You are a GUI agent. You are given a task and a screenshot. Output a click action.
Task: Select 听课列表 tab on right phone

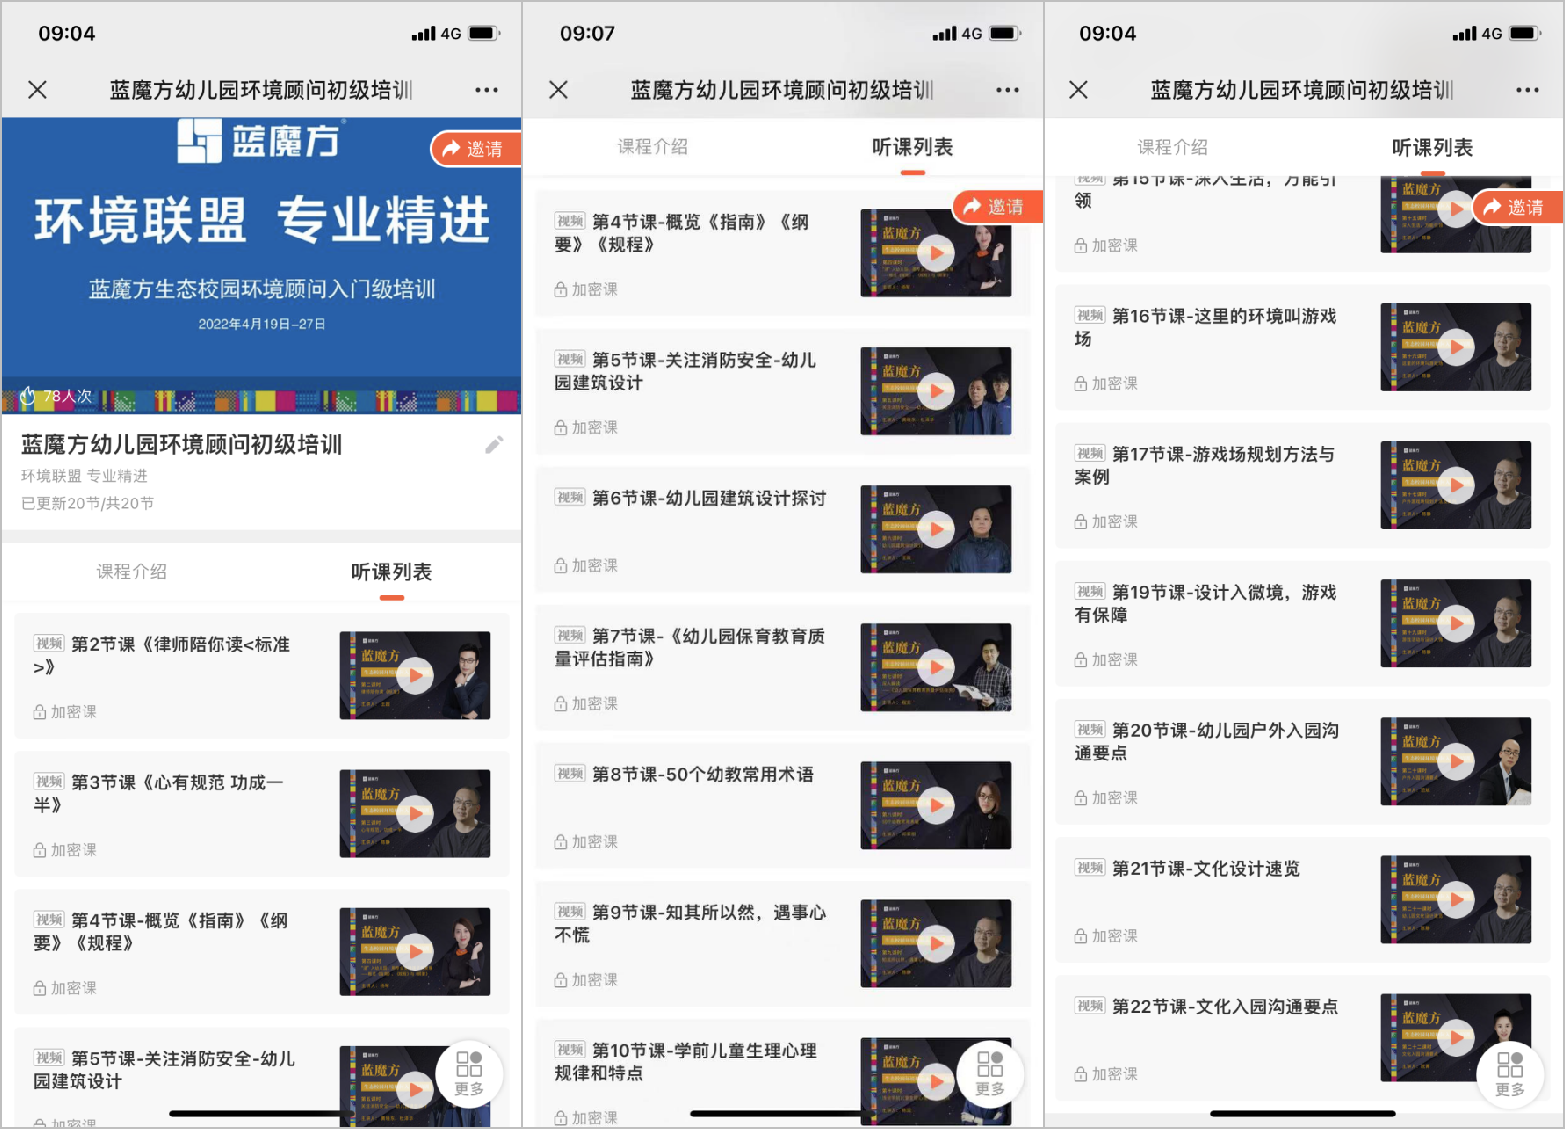click(1433, 147)
